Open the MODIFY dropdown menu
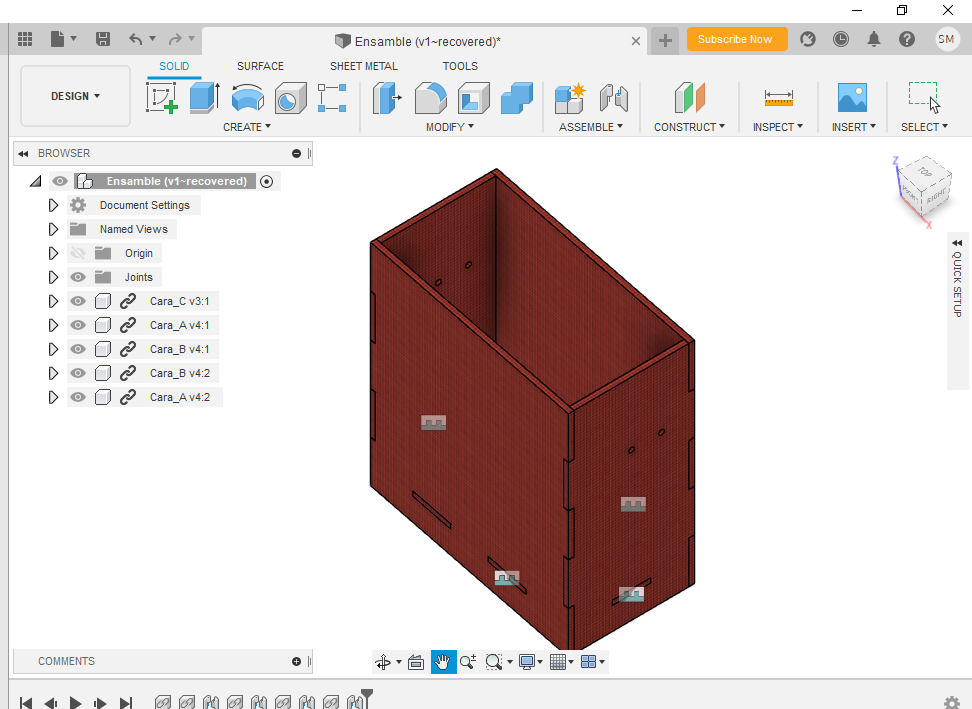 click(449, 127)
